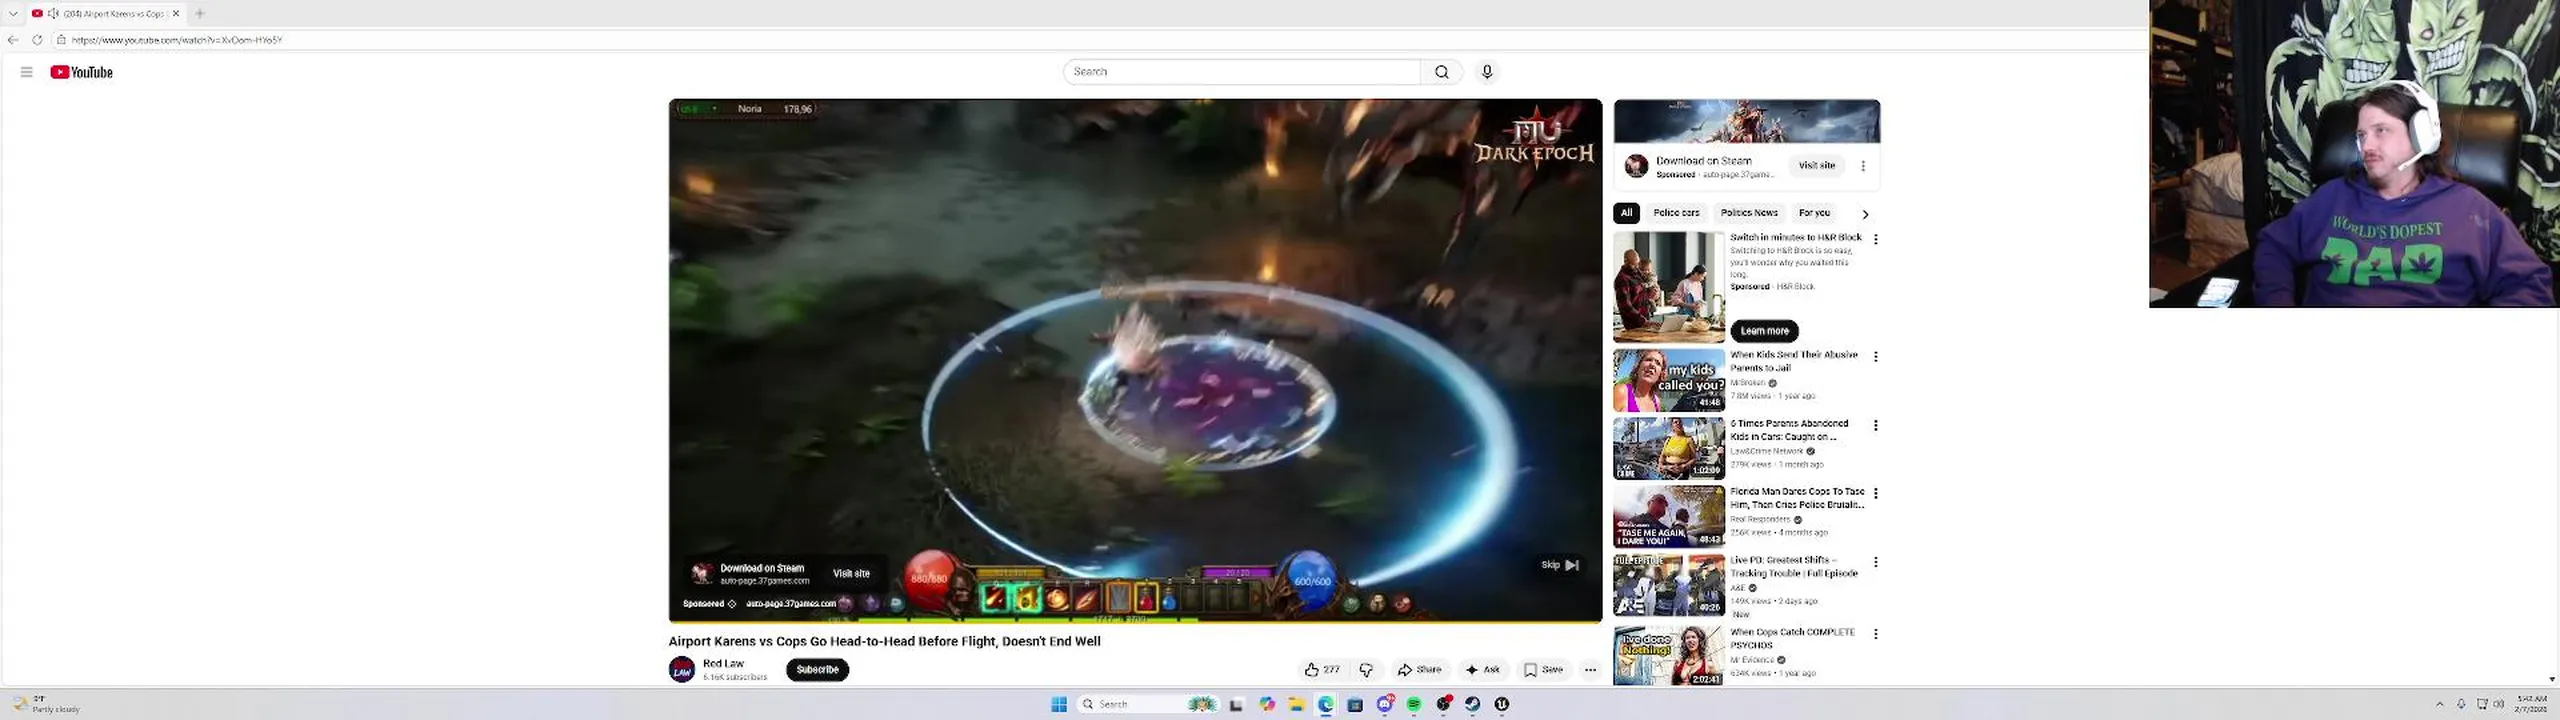Reload the page with the refresh icon

[x=37, y=40]
